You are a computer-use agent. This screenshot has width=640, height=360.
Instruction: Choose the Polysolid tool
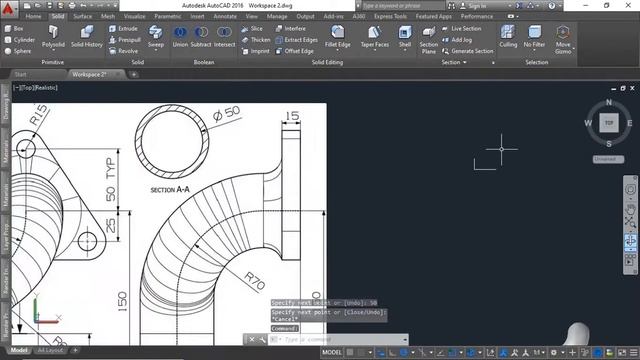pos(53,36)
